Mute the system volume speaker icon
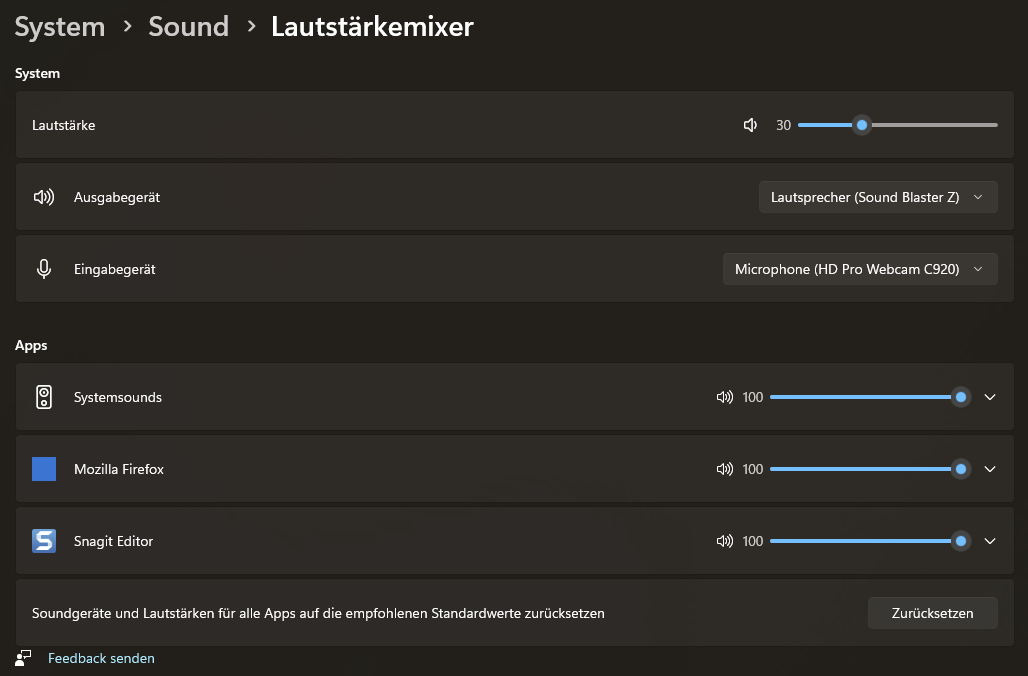The height and width of the screenshot is (676, 1028). [x=751, y=125]
